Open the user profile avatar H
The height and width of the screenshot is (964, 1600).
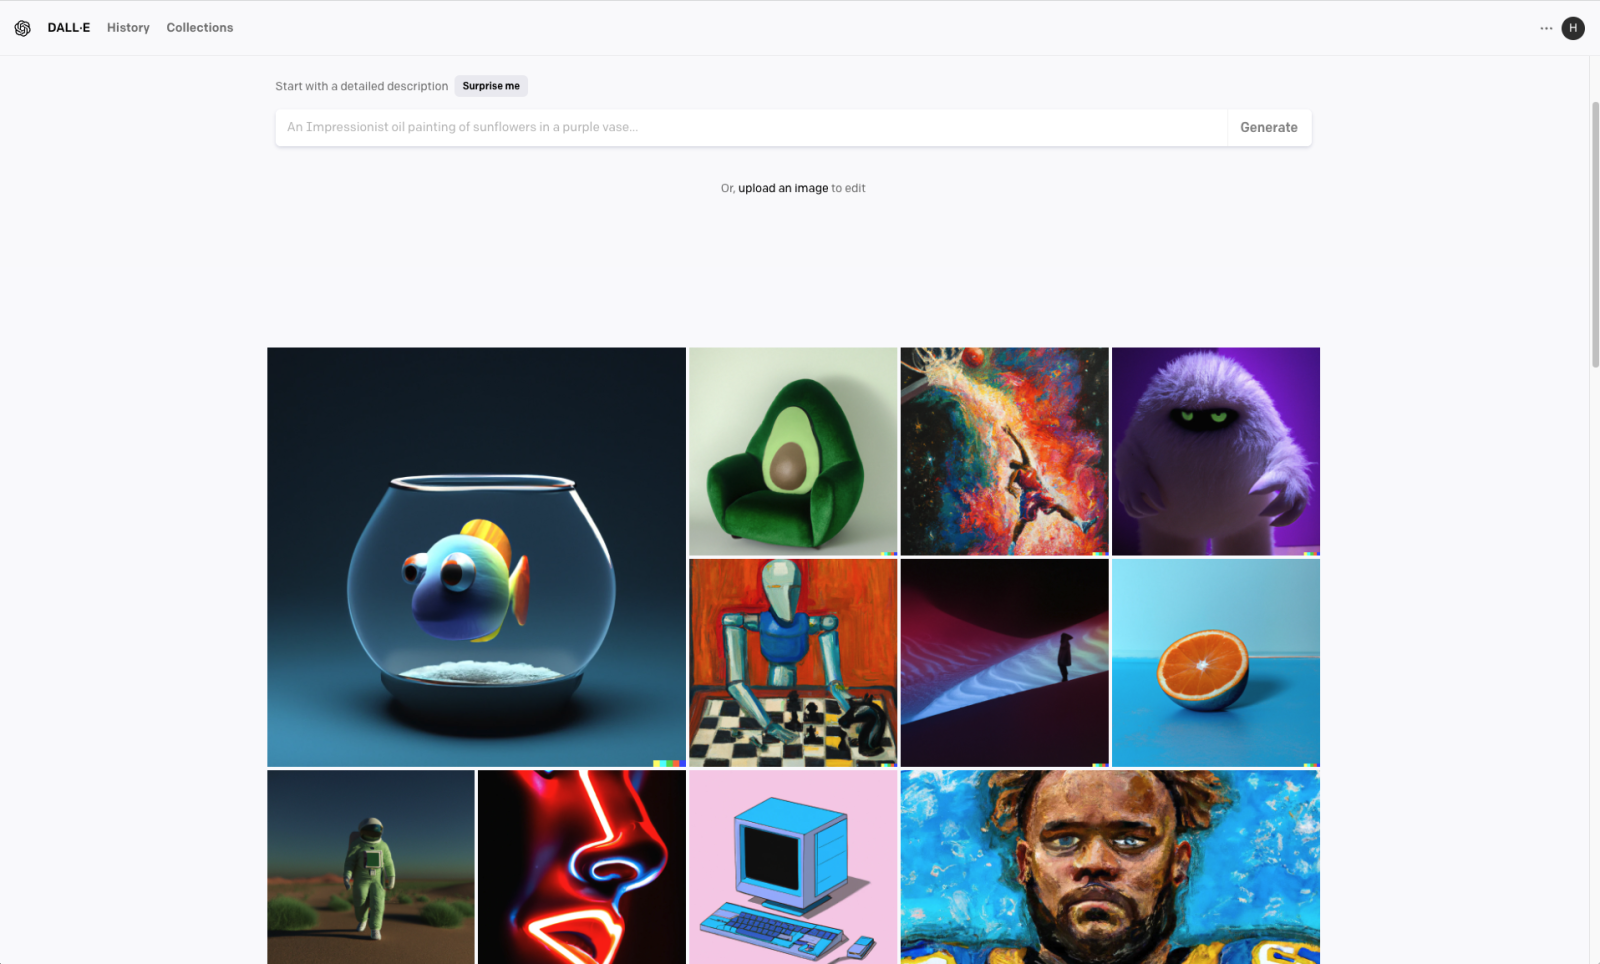(x=1573, y=28)
